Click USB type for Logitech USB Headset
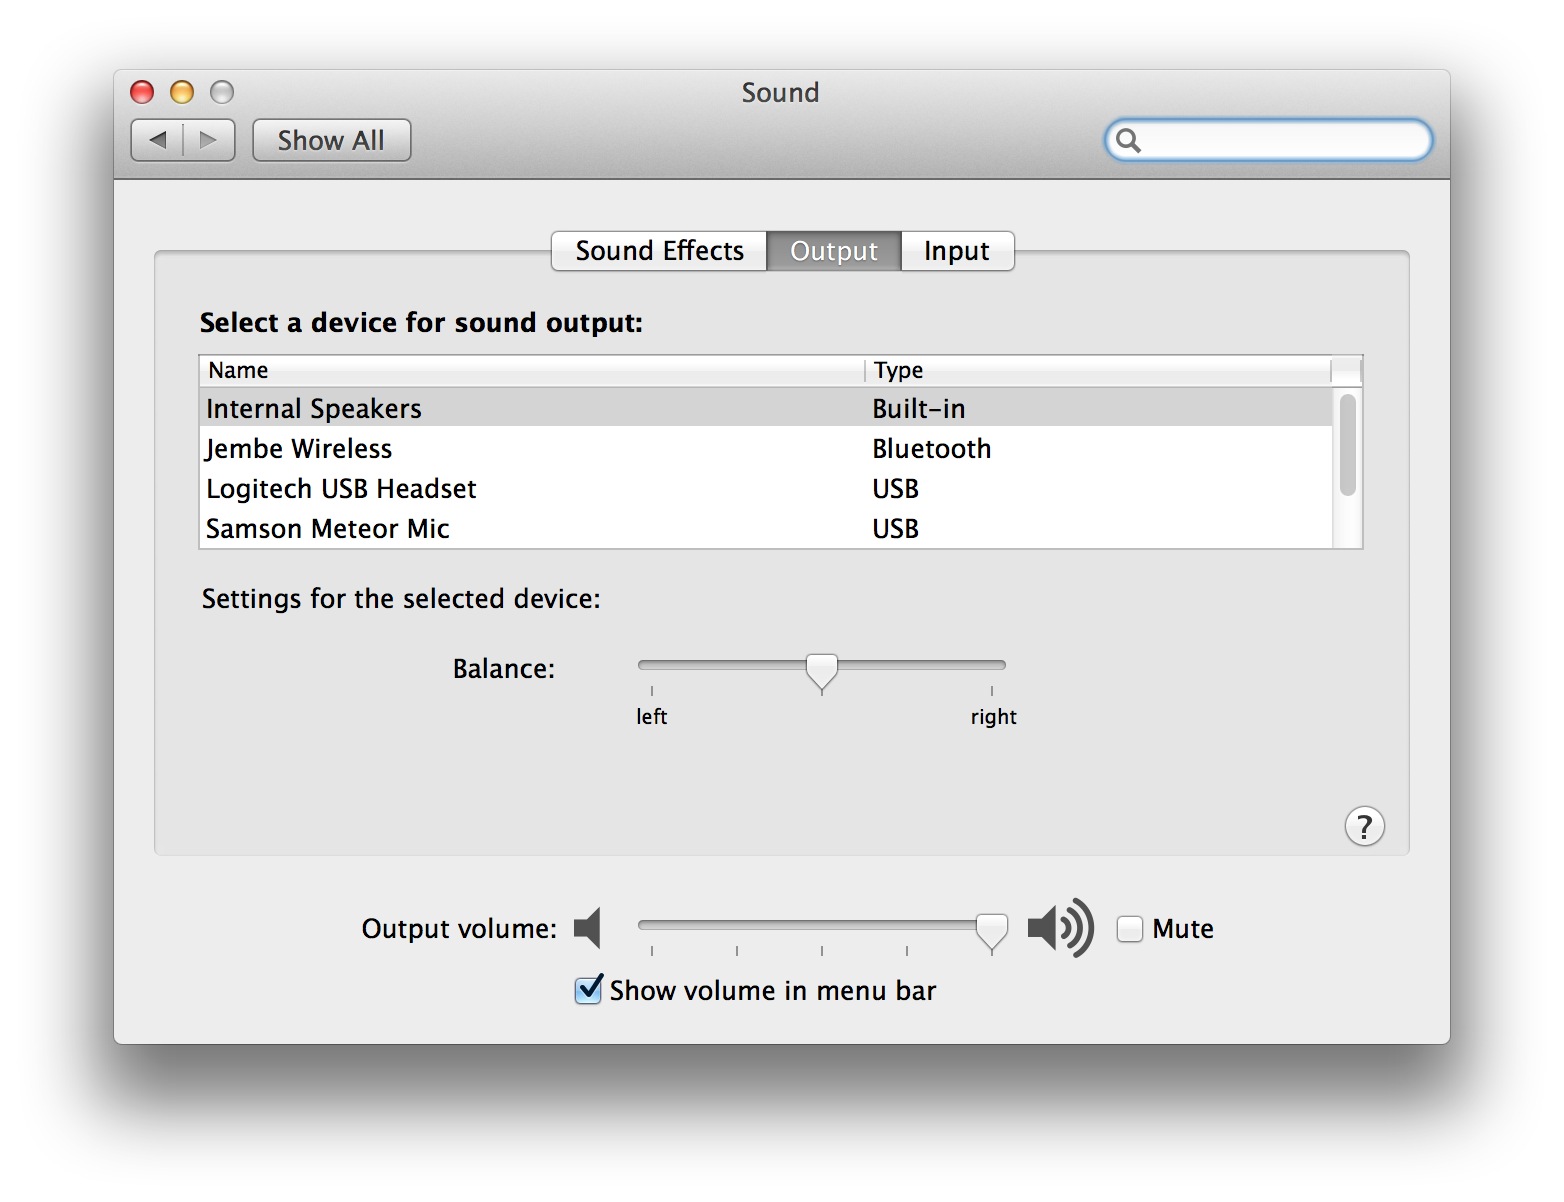 pos(895,489)
